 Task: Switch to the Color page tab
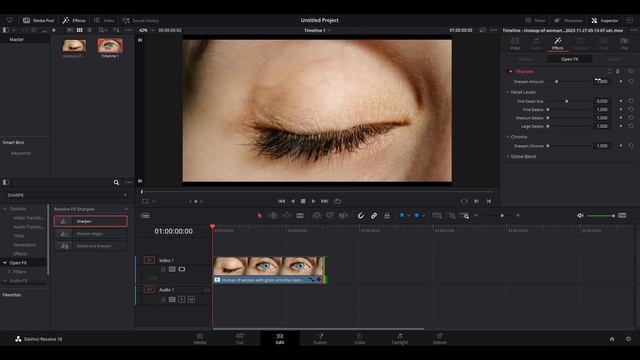tap(360, 338)
